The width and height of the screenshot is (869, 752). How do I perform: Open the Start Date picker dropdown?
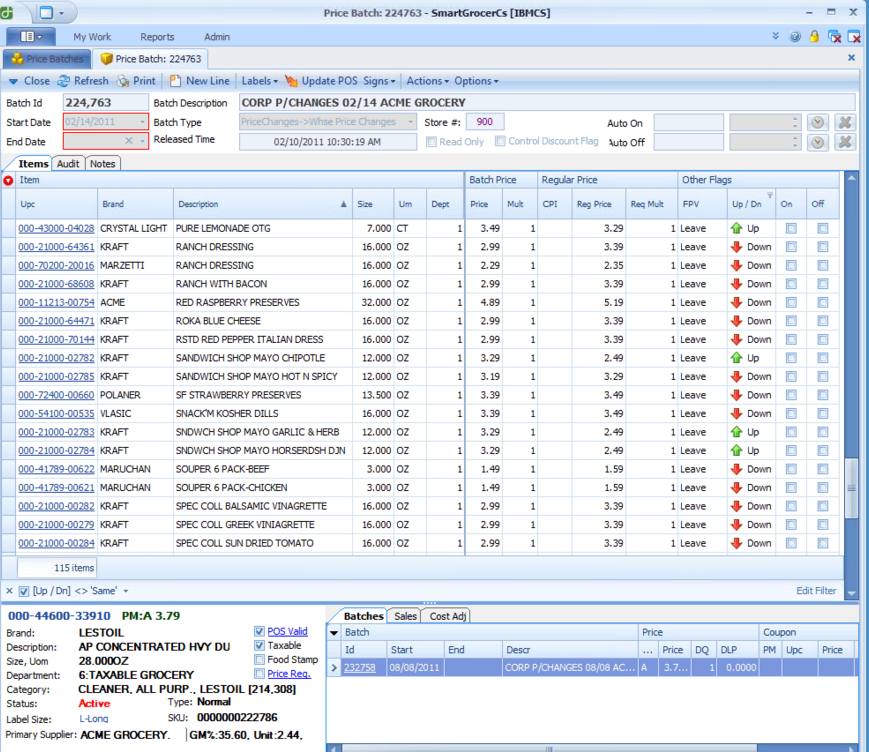tap(142, 122)
